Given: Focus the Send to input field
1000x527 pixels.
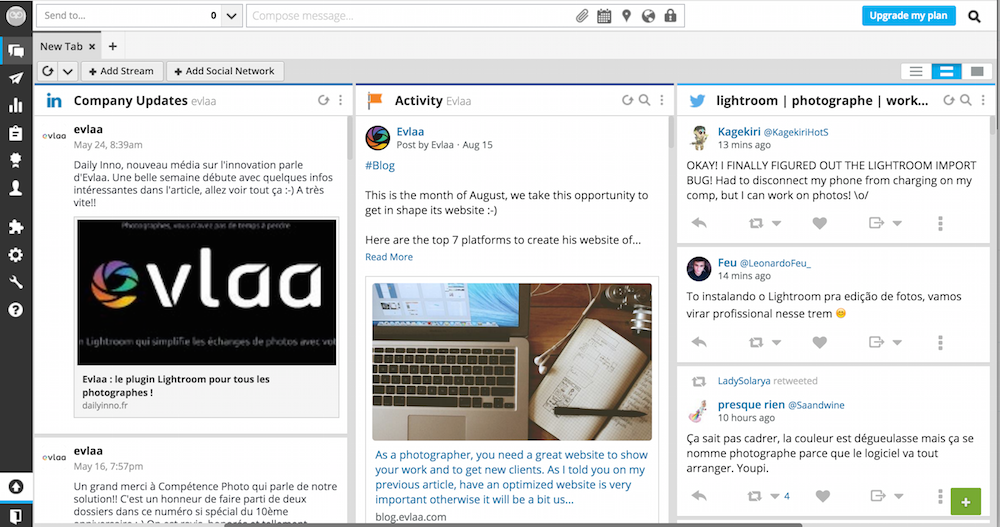Looking at the screenshot, I should click(121, 16).
